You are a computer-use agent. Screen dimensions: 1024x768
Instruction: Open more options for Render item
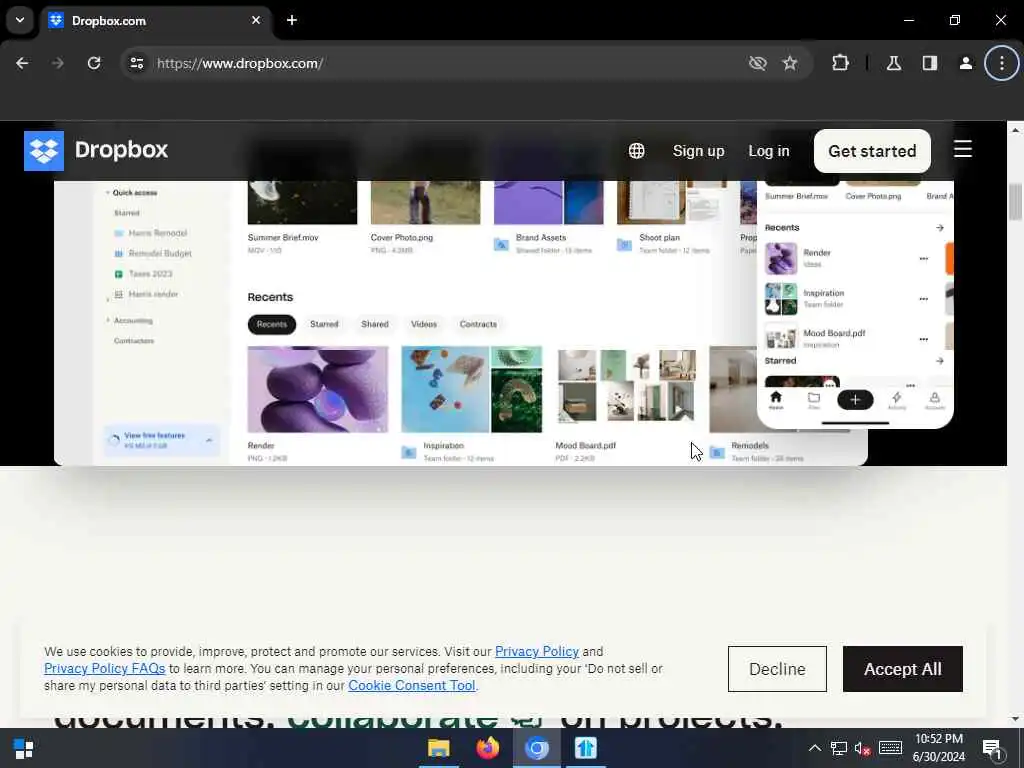923,259
